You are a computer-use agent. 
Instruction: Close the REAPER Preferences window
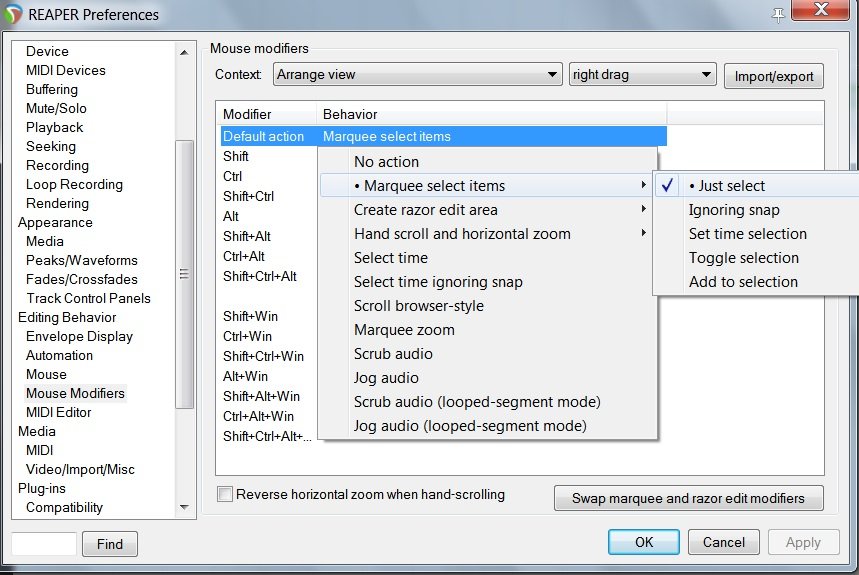pos(821,10)
